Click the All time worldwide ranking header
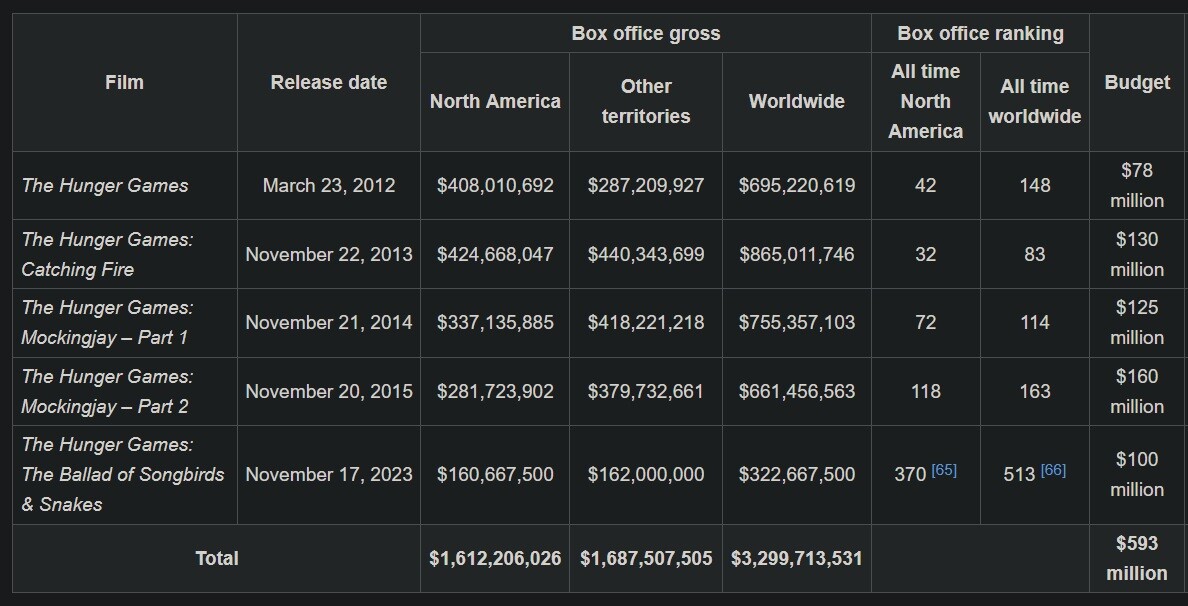 coord(1034,101)
